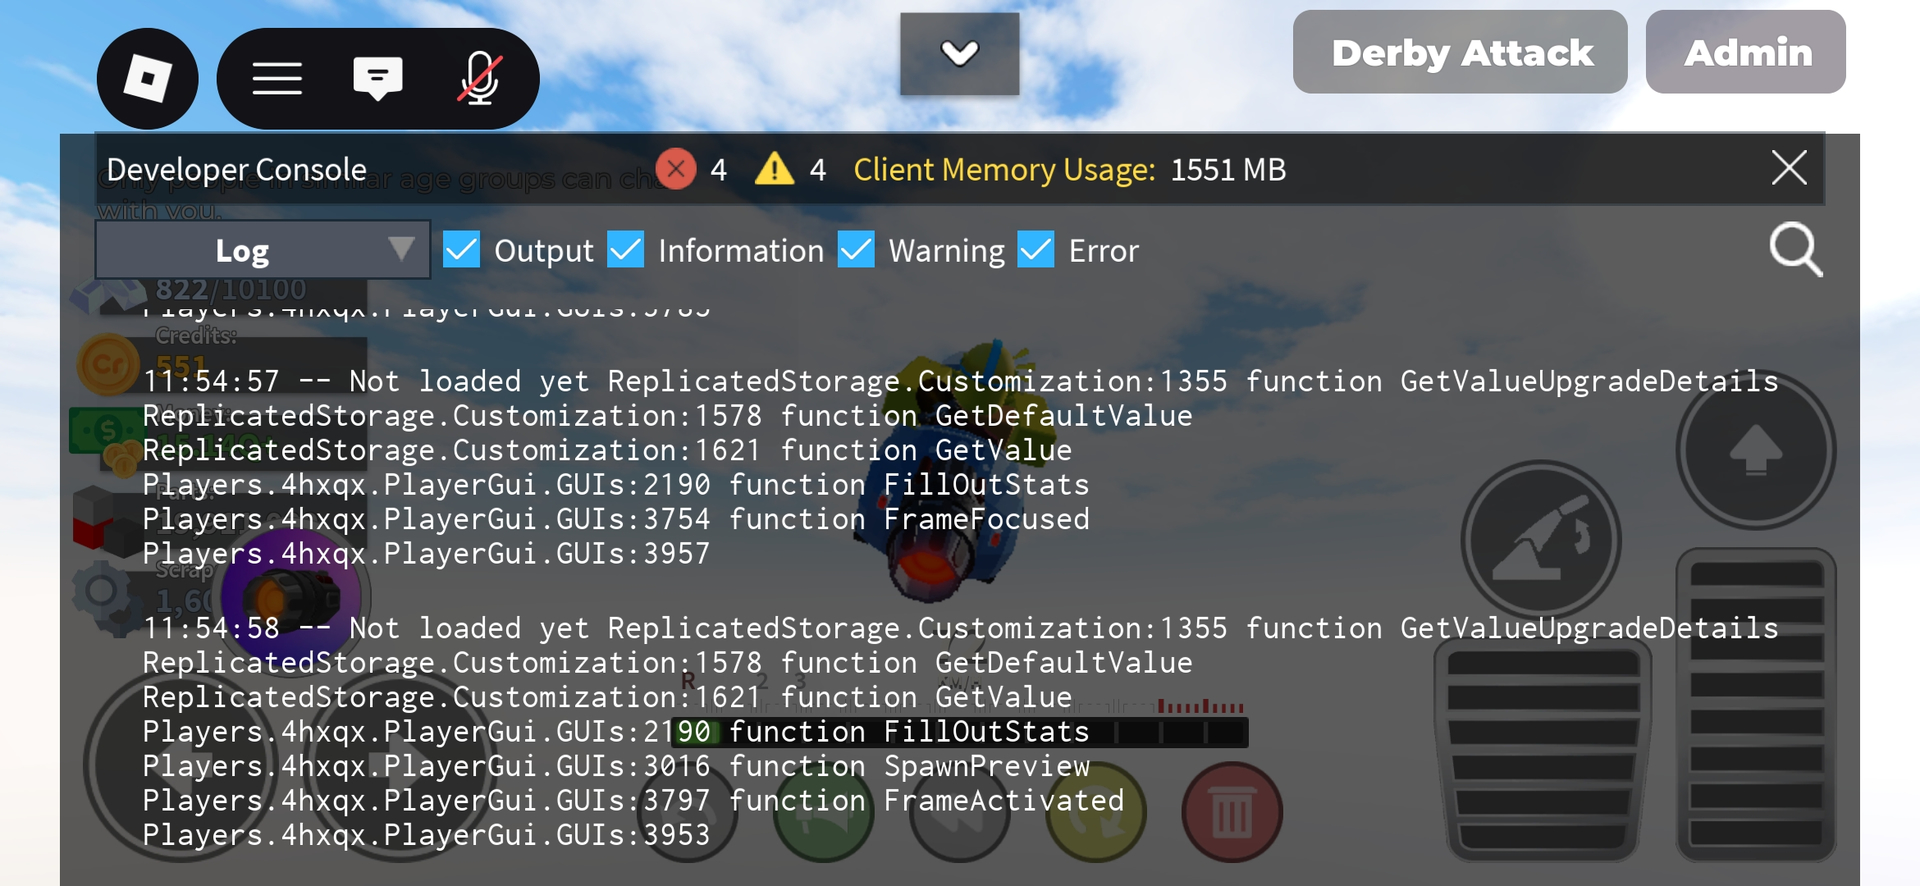Open the chat bubble icon
Viewport: 1920px width, 886px height.
378,78
